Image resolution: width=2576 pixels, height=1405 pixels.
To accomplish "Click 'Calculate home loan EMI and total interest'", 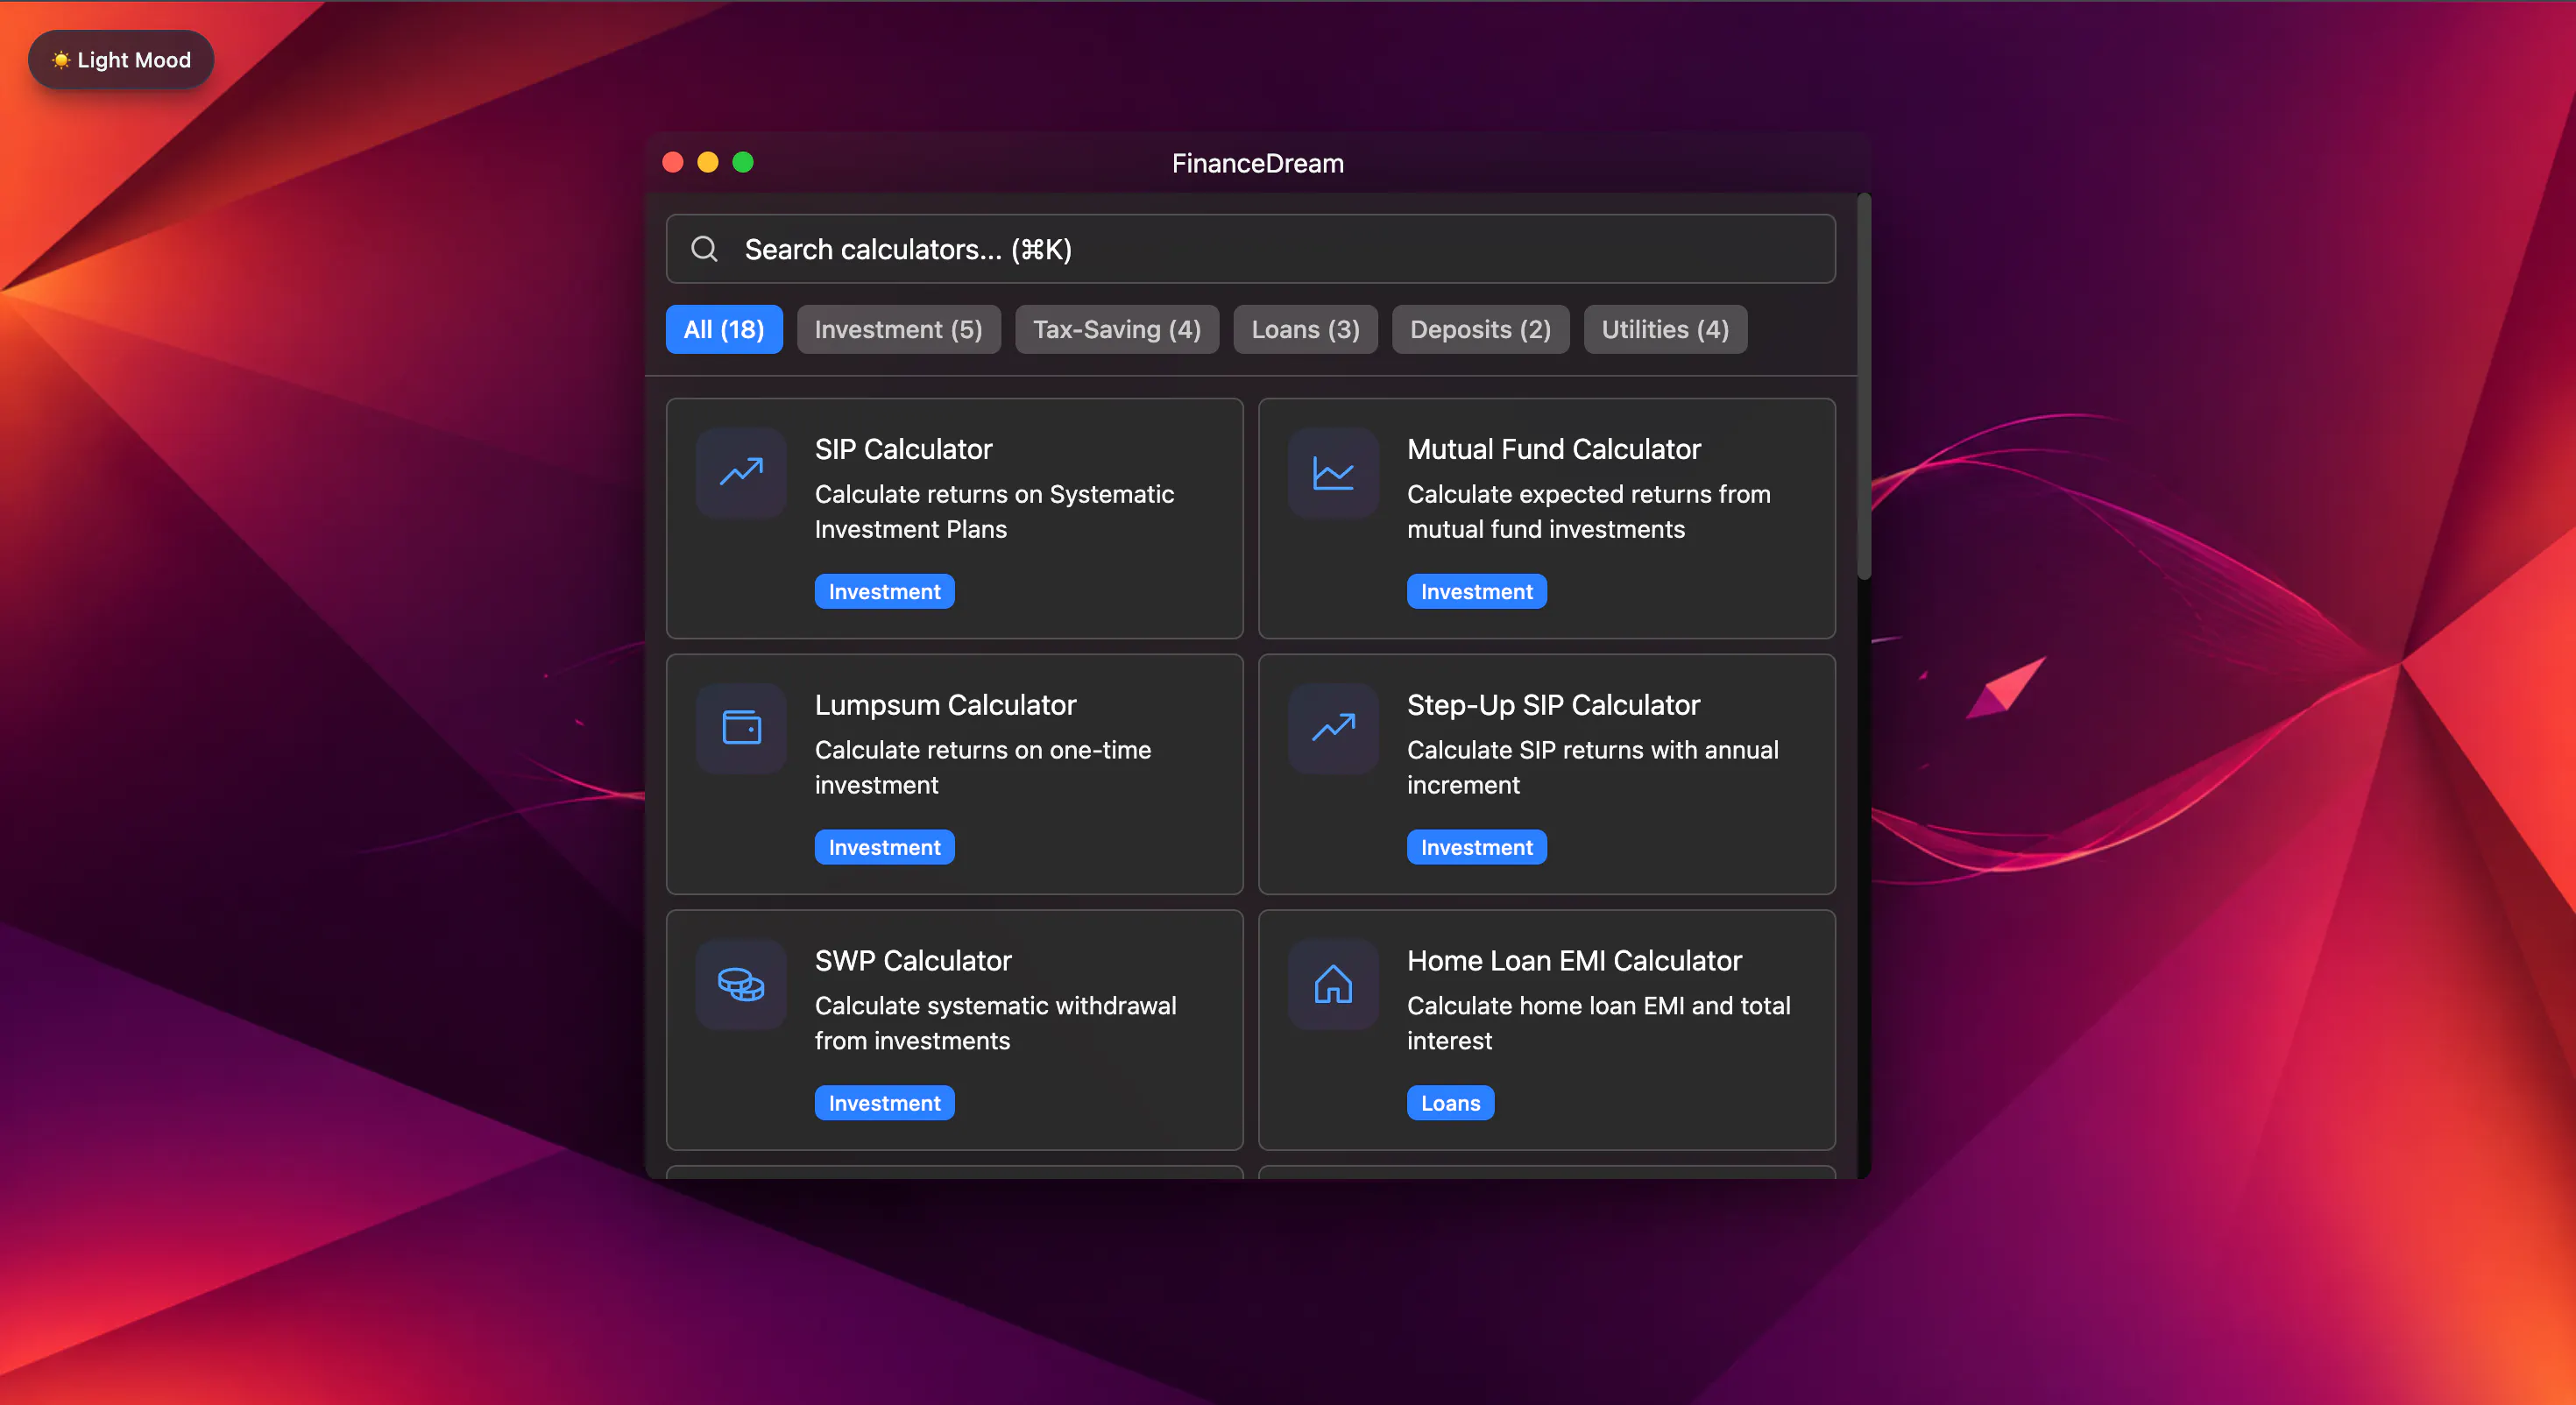I will click(x=1598, y=1024).
